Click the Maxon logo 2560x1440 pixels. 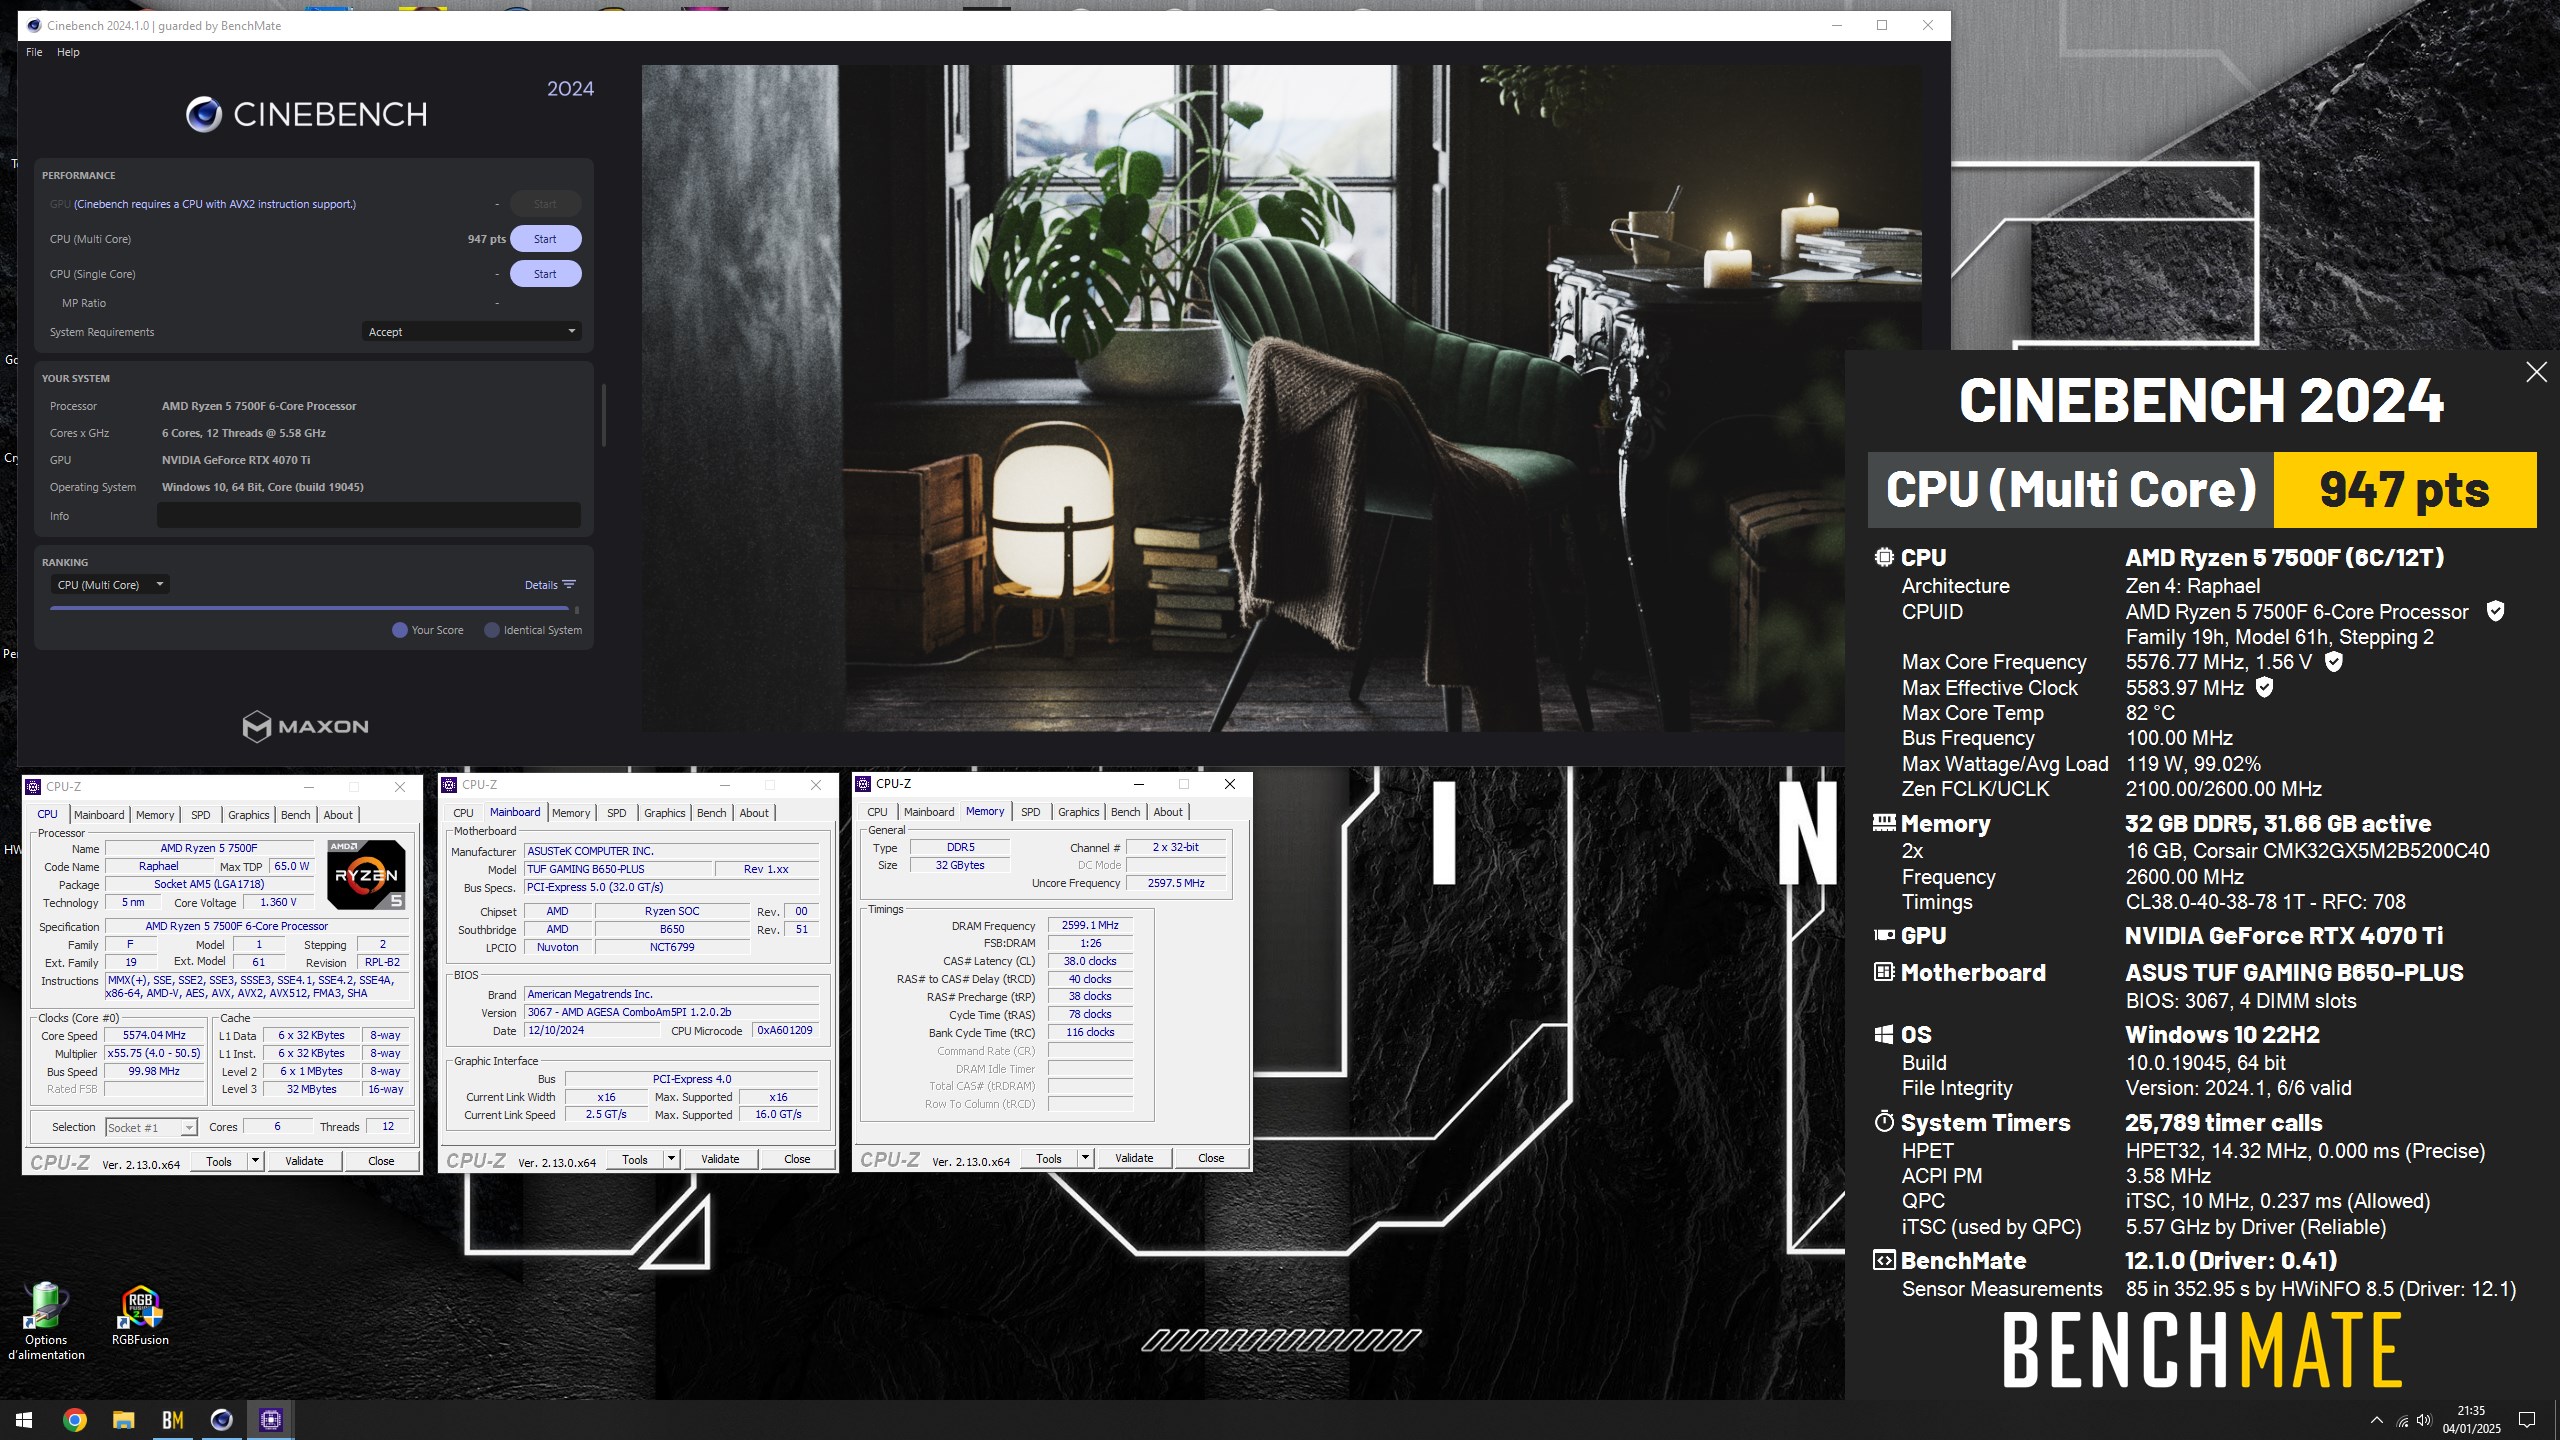(x=305, y=726)
